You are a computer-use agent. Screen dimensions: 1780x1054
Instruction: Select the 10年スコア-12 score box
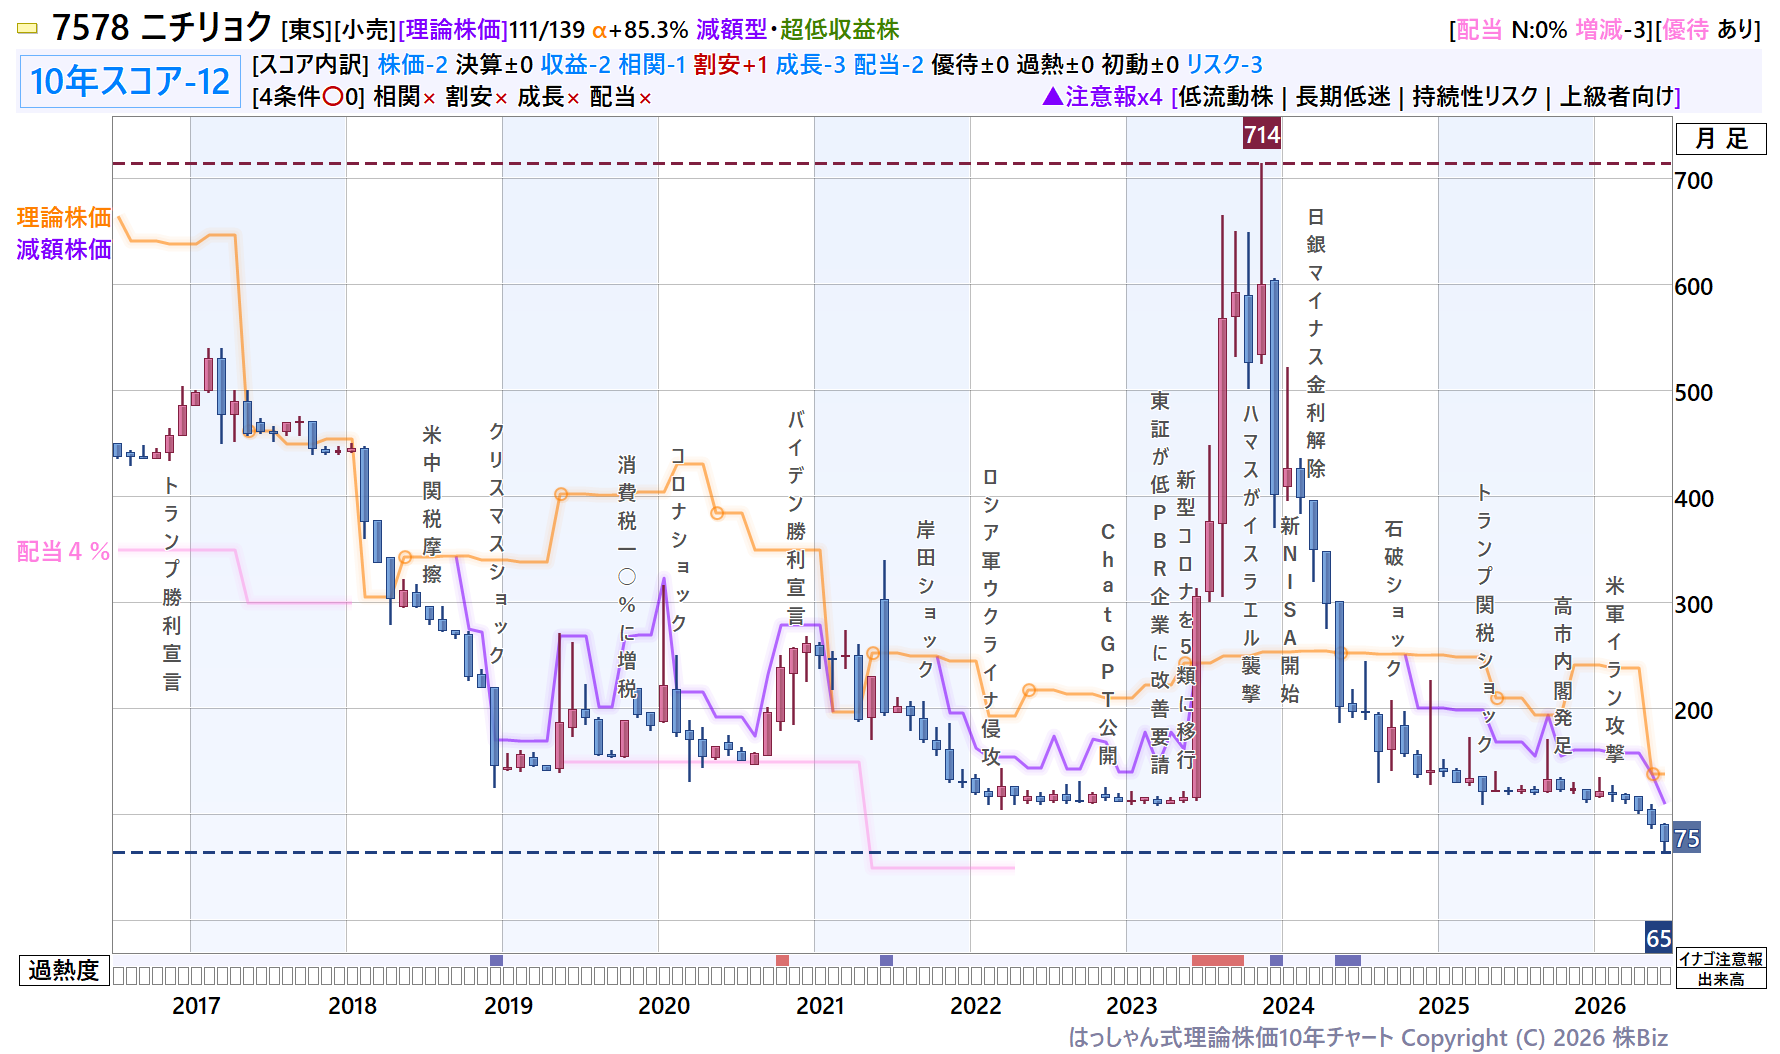click(130, 81)
